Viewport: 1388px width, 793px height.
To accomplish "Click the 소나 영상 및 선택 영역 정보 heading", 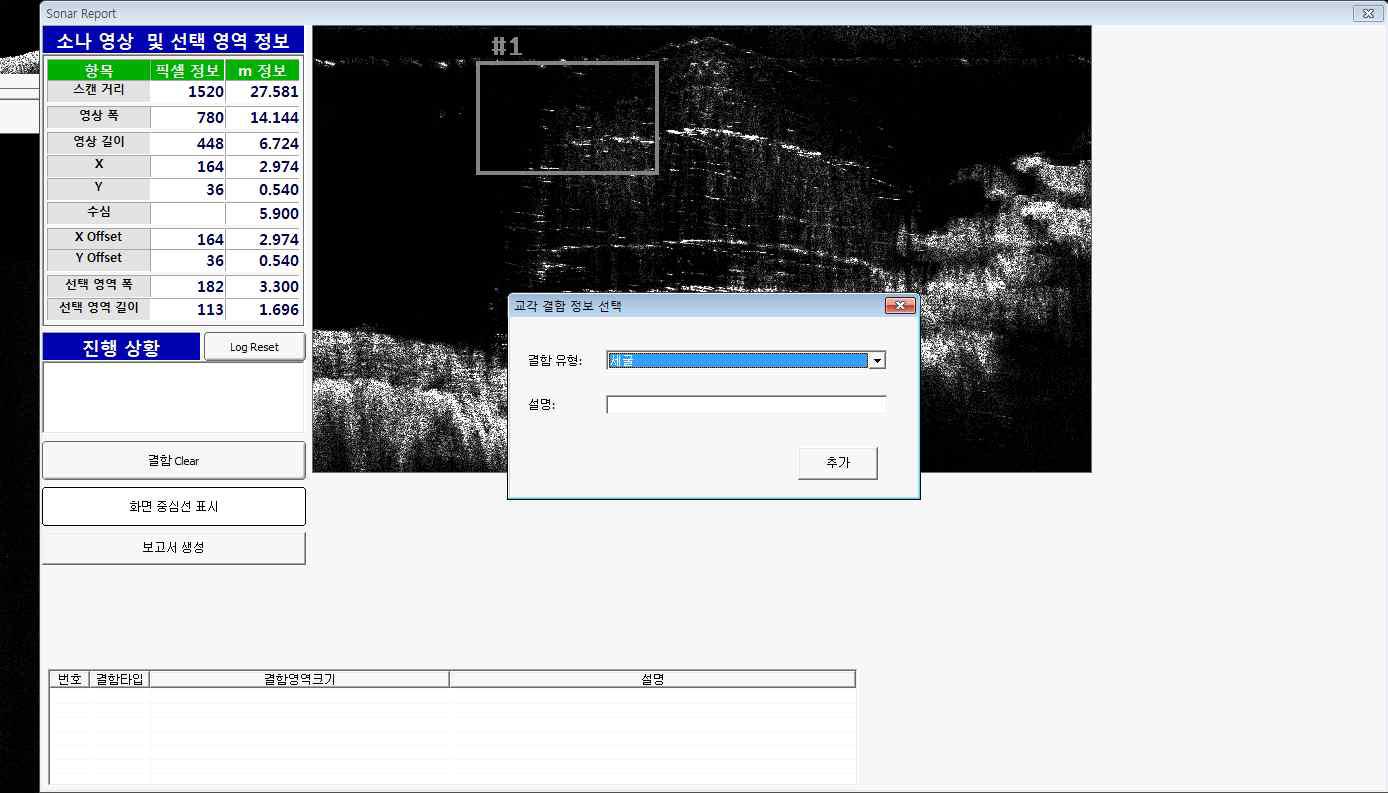I will click(x=173, y=41).
